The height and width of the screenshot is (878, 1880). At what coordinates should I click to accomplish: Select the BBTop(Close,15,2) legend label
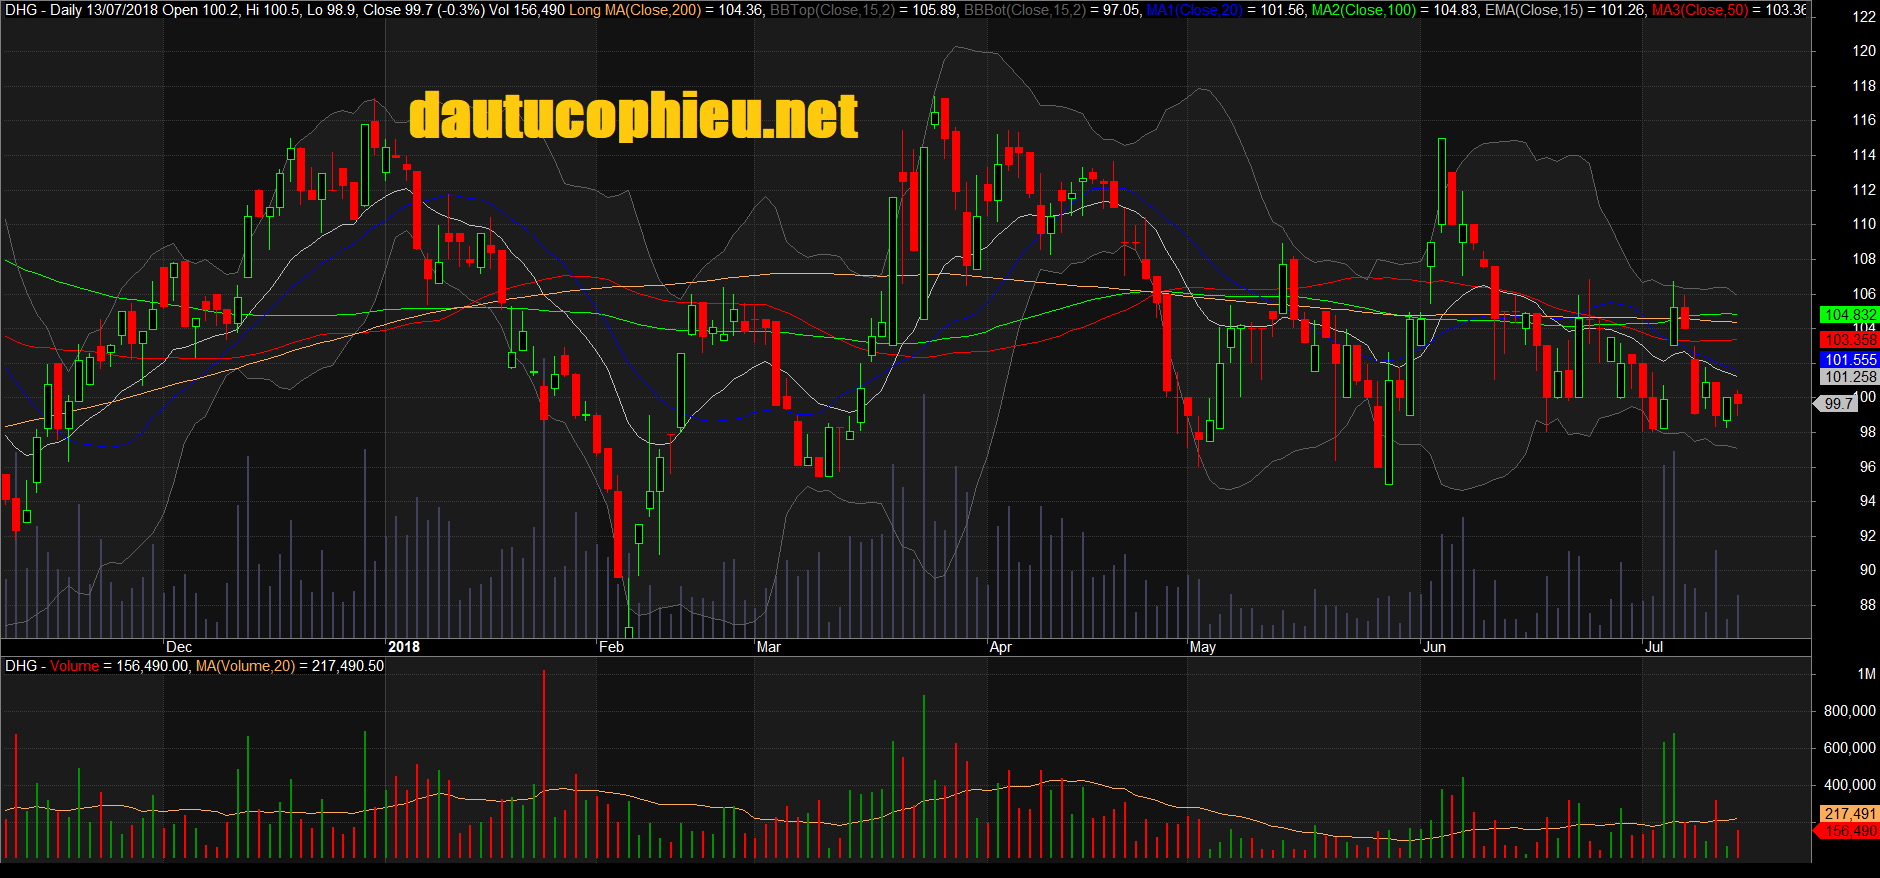click(x=832, y=10)
